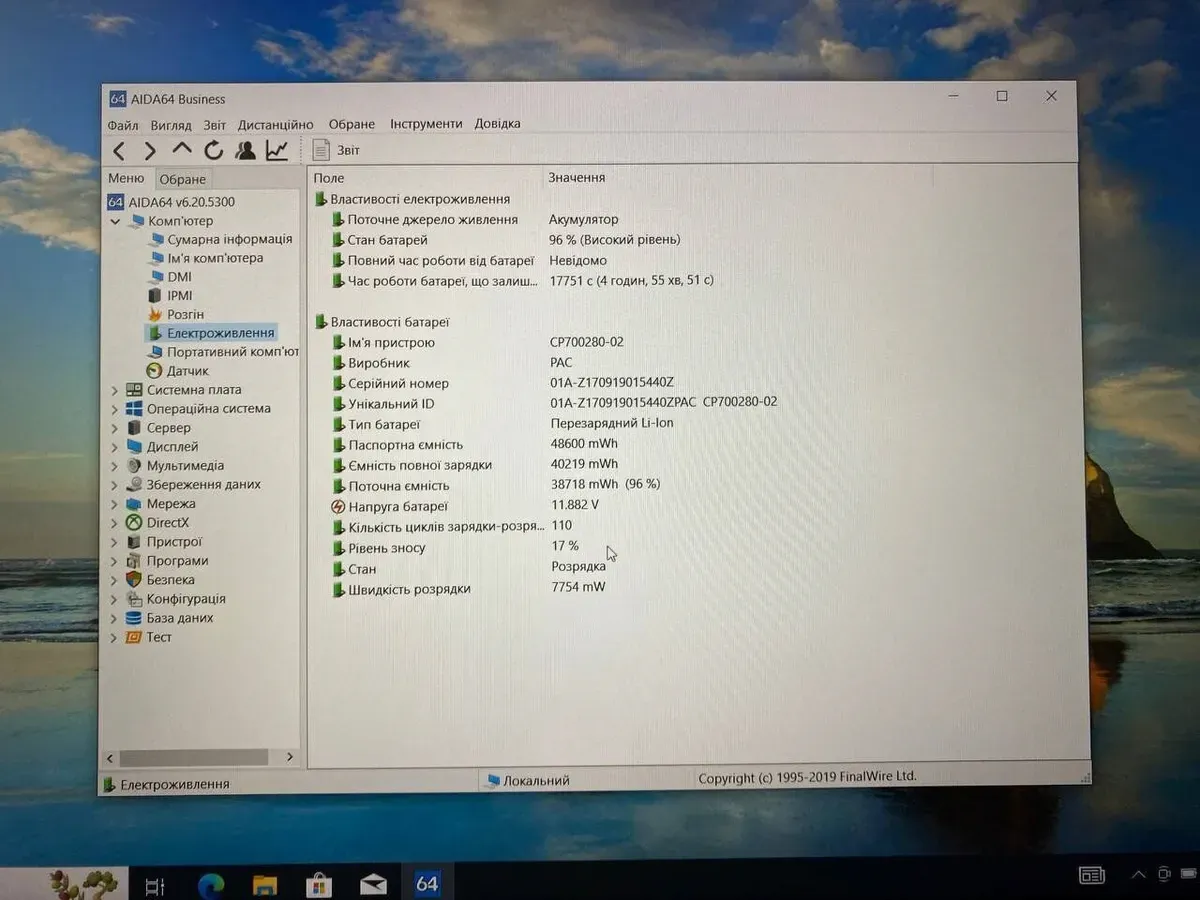Launch Microsoft Edge from the taskbar

tap(211, 884)
